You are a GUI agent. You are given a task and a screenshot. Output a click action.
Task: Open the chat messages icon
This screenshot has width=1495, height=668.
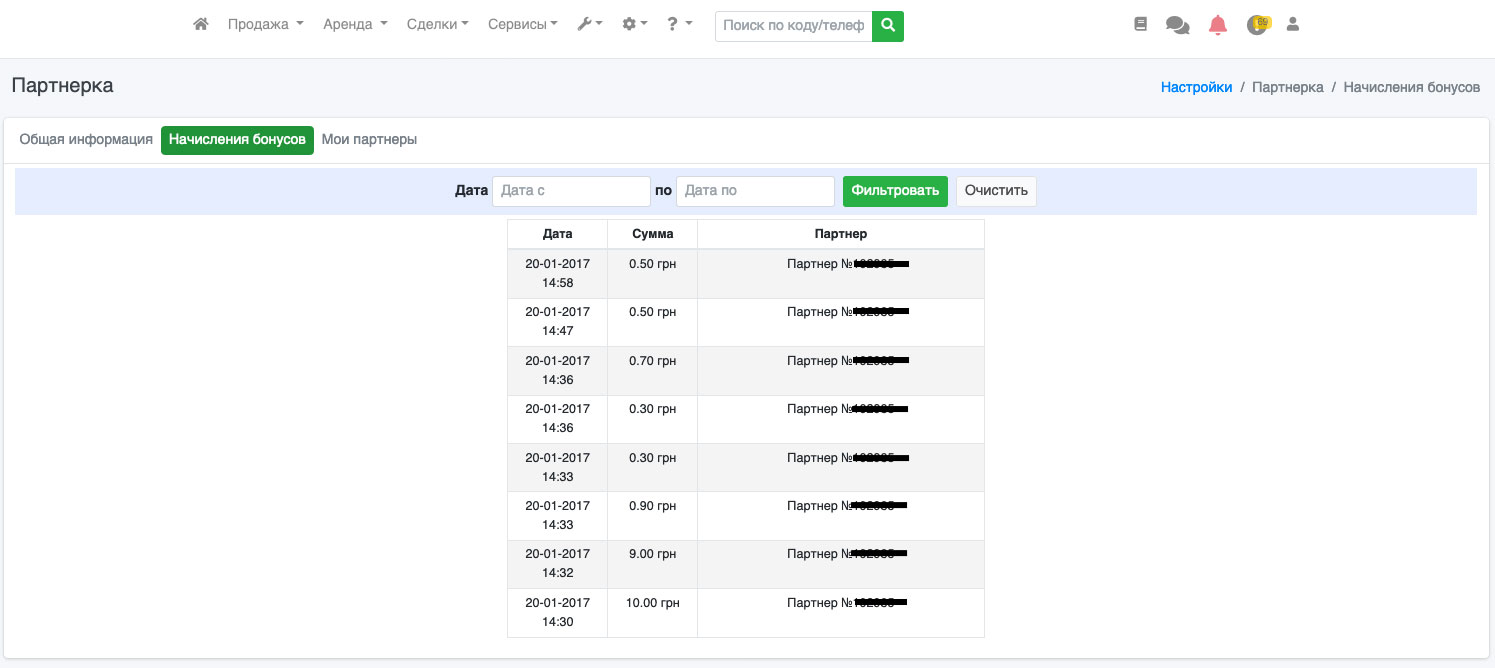pos(1177,26)
